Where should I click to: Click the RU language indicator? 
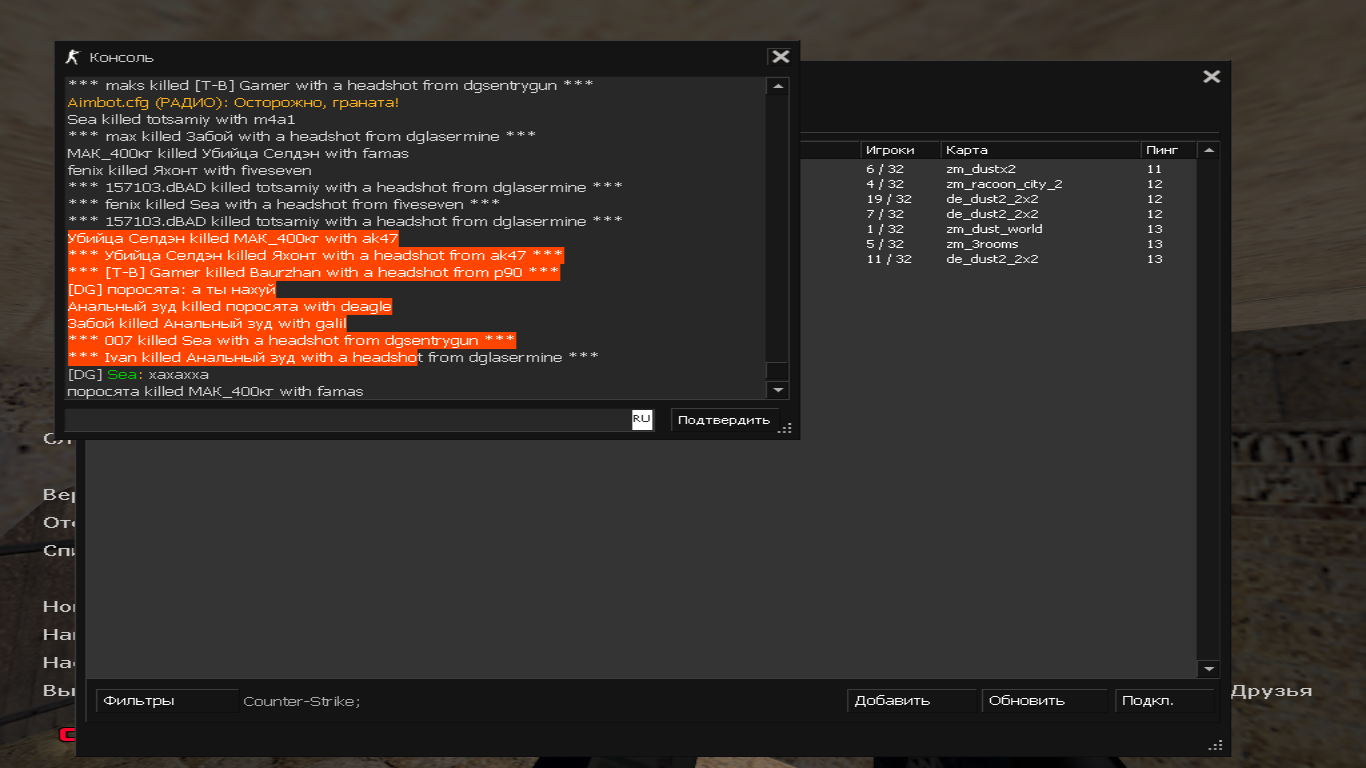pos(641,419)
